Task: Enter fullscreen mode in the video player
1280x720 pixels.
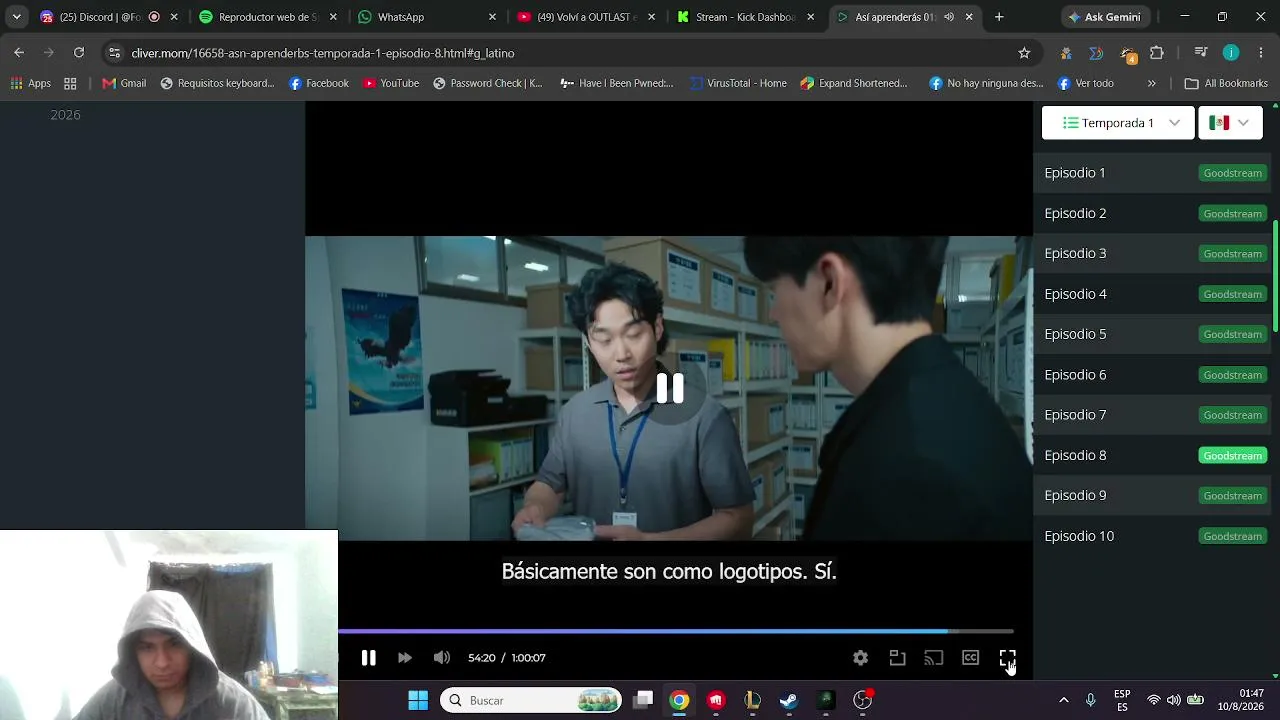Action: [1007, 658]
